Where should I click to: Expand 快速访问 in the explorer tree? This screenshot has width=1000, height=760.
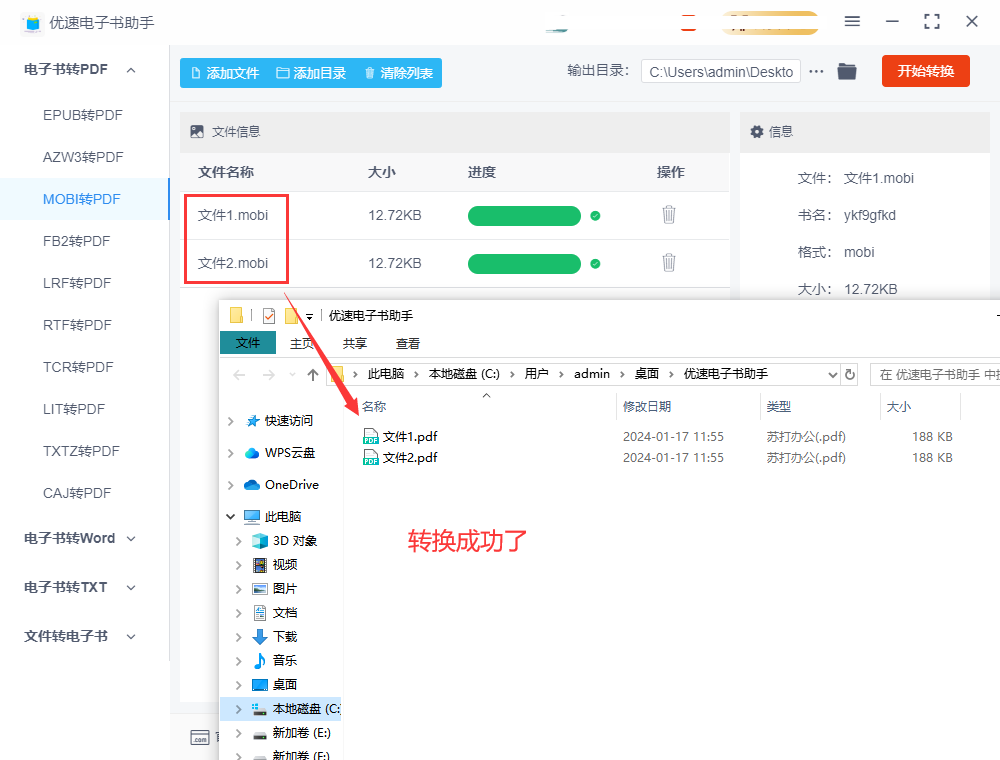(232, 421)
